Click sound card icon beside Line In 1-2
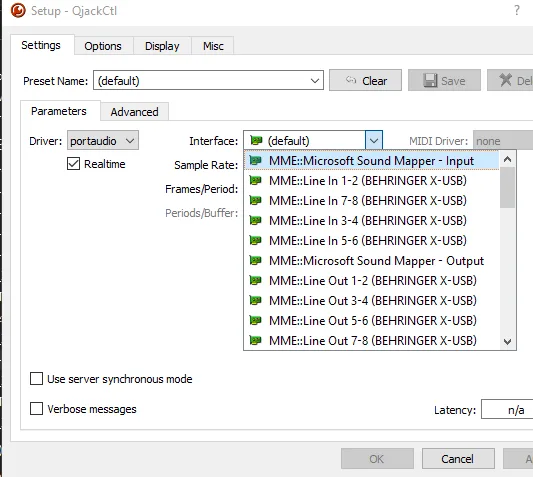 tap(255, 180)
